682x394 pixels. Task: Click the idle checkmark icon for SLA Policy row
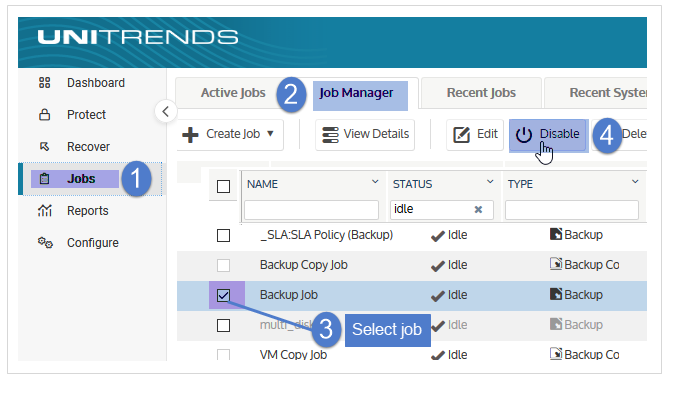tap(437, 237)
